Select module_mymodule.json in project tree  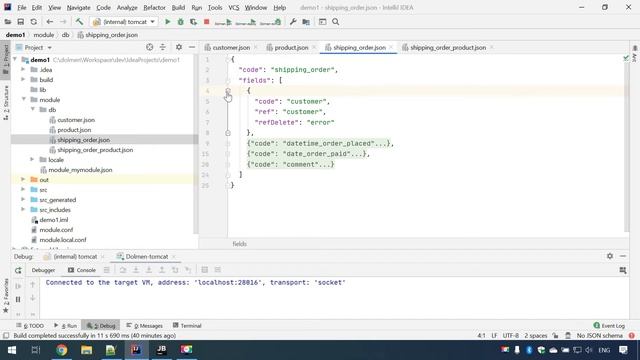(80, 170)
